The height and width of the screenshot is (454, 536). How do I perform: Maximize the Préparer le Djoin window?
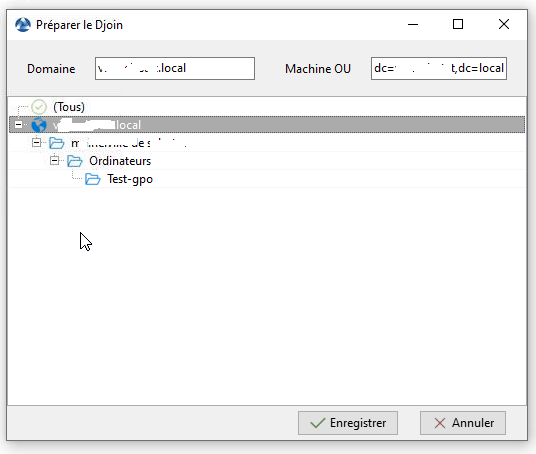pyautogui.click(x=458, y=24)
